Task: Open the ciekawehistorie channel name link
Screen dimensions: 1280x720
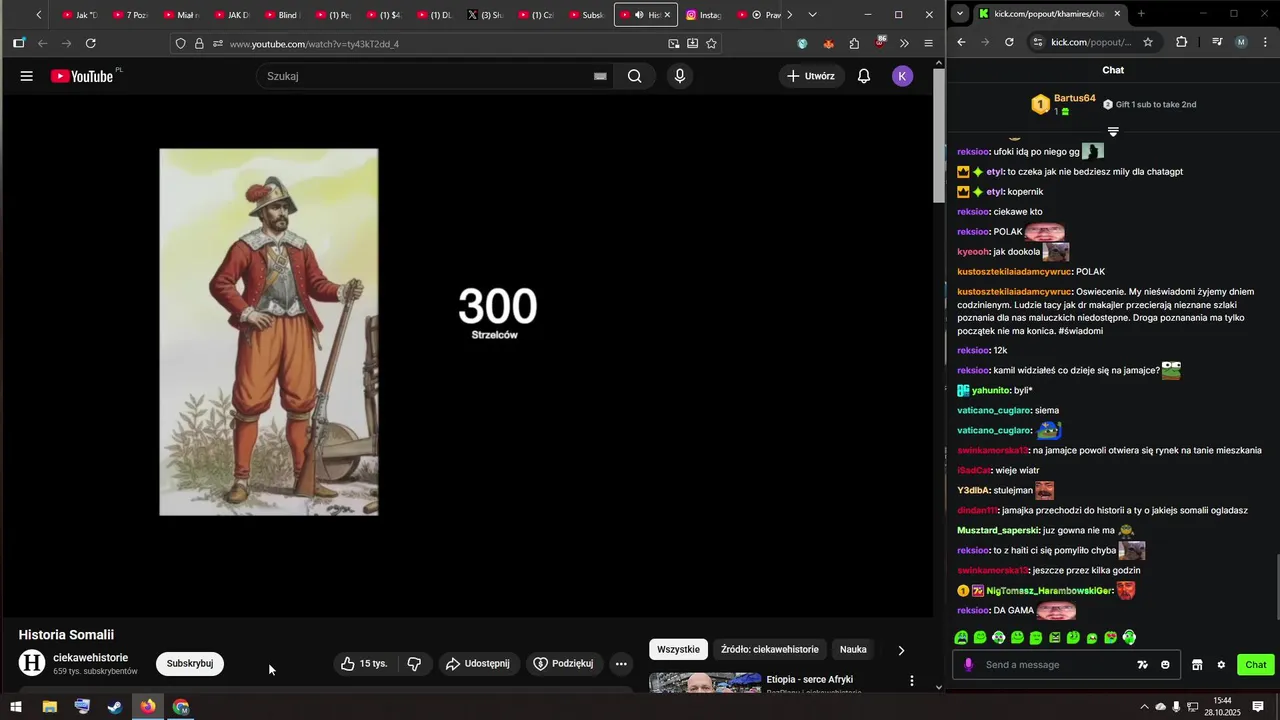Action: [x=90, y=657]
